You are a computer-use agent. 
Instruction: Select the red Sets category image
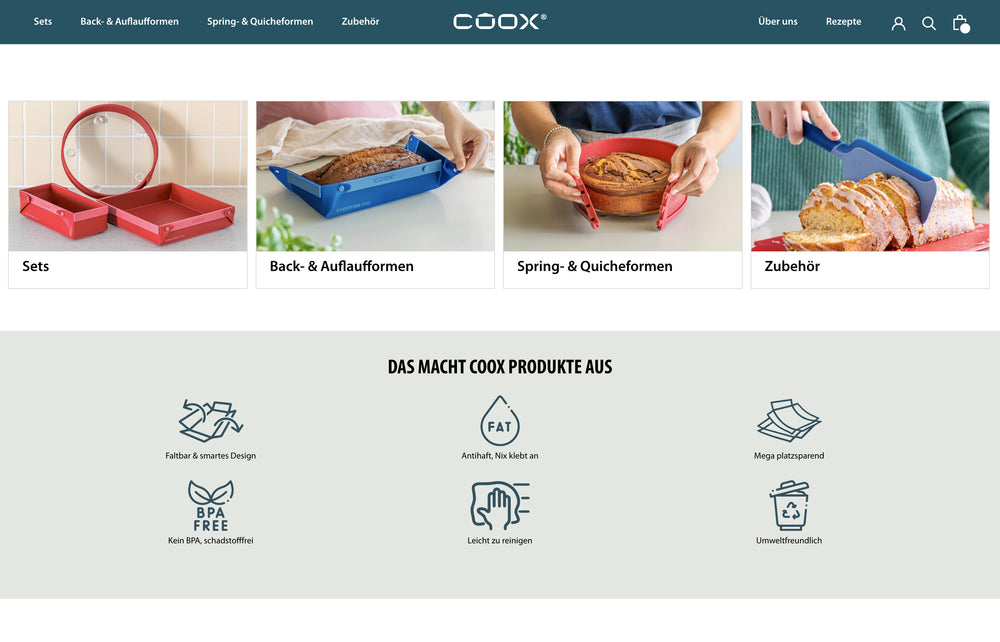pos(128,176)
